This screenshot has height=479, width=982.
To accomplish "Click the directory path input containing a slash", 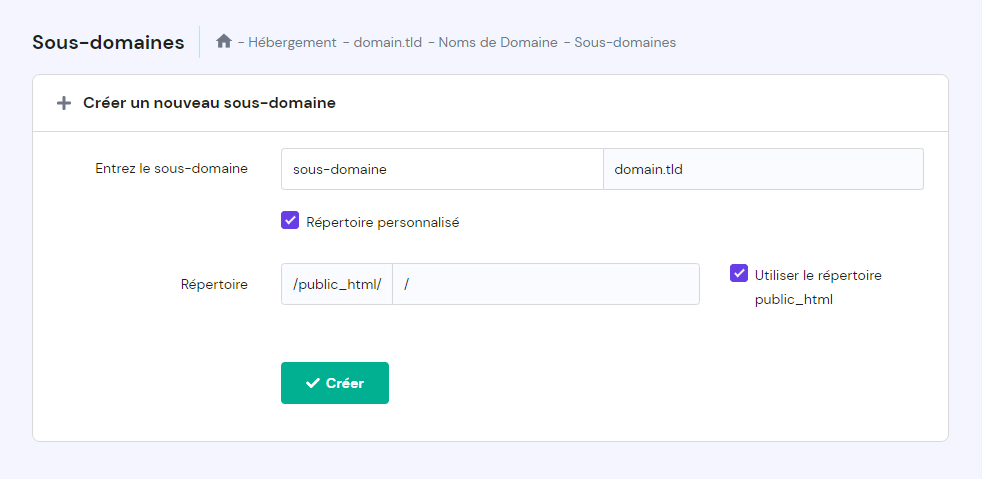I will click(546, 284).
